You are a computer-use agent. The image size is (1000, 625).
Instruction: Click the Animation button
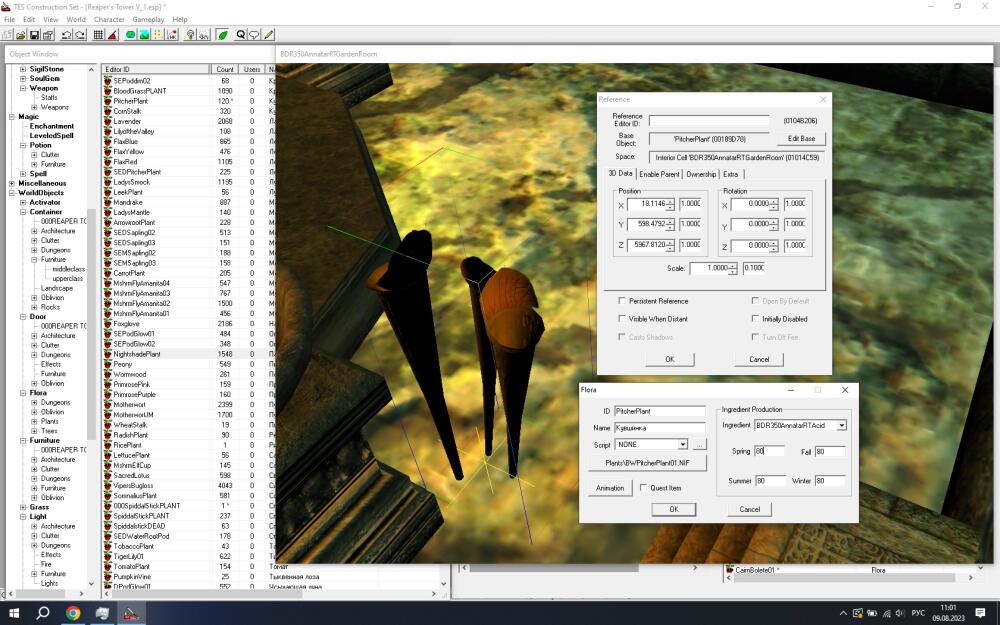click(x=610, y=488)
